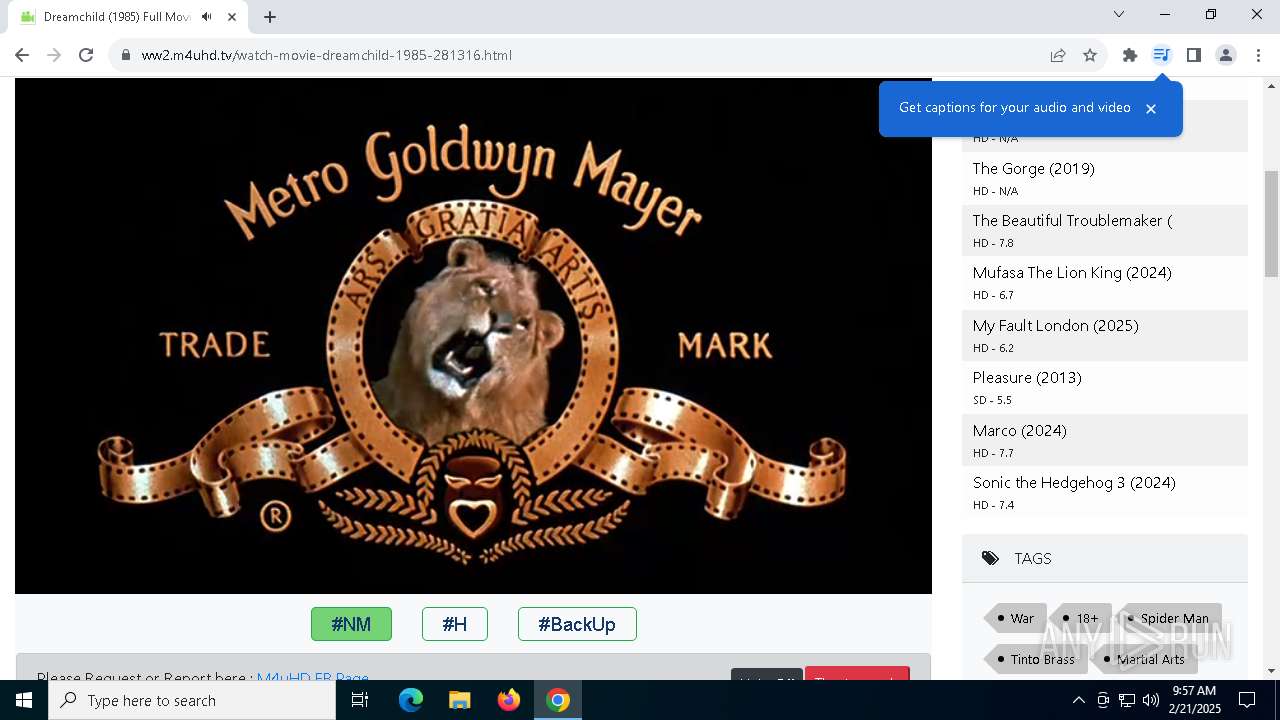The width and height of the screenshot is (1280, 720).
Task: Open the Extensions puzzle icon
Action: [x=1130, y=55]
